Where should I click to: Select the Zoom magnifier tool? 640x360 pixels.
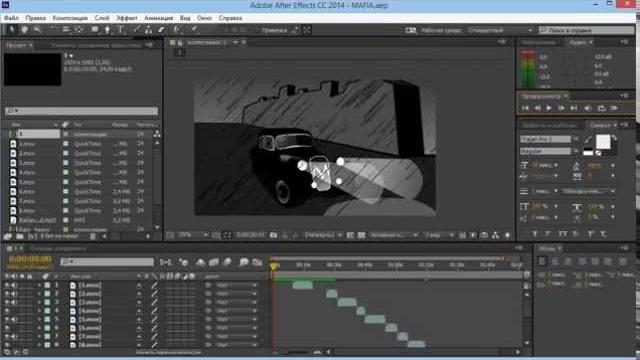coord(37,29)
